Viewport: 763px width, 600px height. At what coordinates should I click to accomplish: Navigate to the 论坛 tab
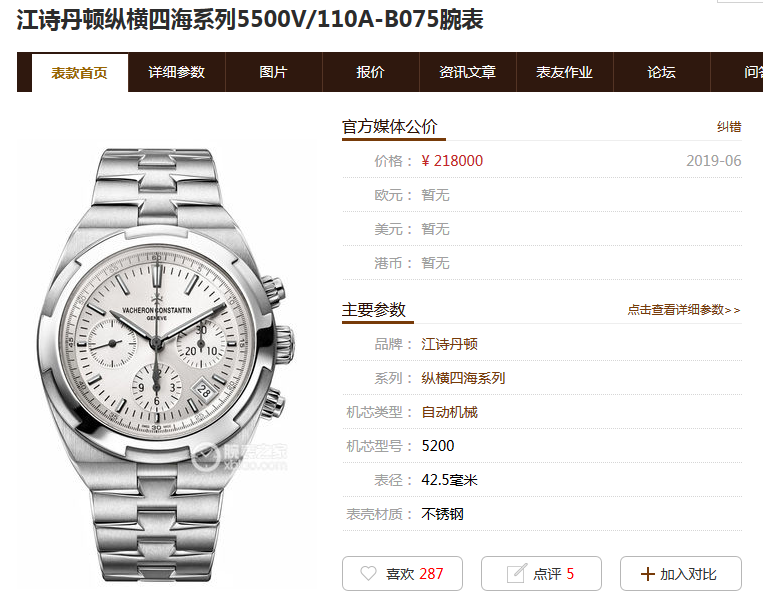point(661,72)
